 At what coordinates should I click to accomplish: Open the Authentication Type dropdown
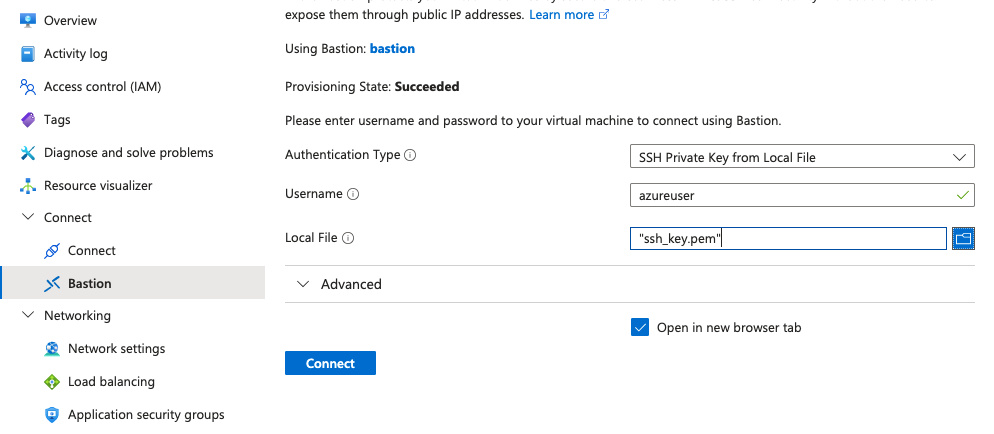pyautogui.click(x=802, y=156)
